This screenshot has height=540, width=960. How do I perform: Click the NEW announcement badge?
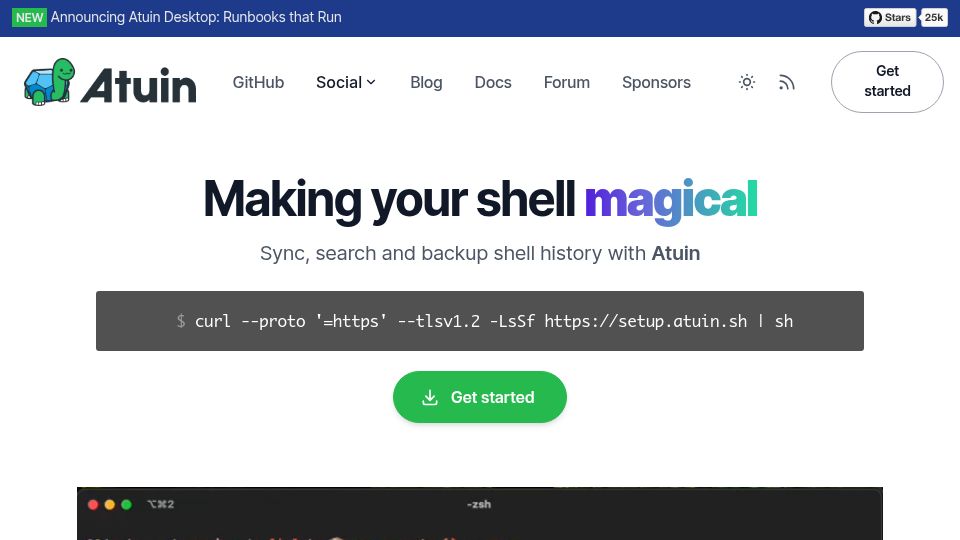tap(29, 17)
